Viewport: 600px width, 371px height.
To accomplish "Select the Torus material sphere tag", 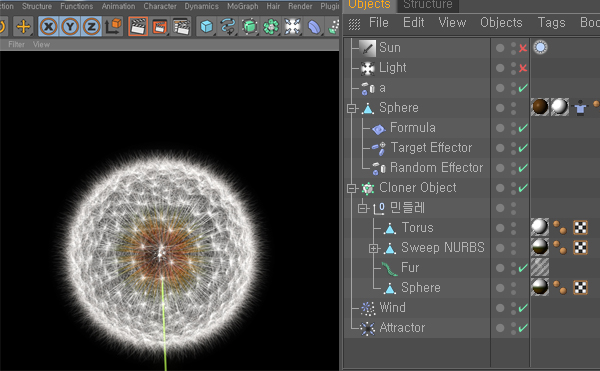I will (540, 227).
